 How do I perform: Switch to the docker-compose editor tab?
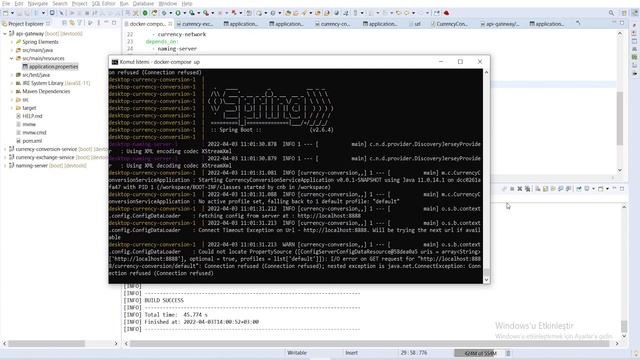[x=147, y=24]
